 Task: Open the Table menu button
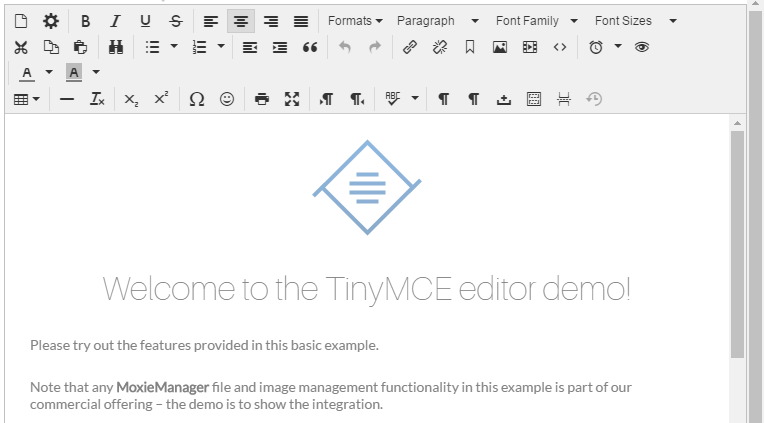click(x=27, y=99)
